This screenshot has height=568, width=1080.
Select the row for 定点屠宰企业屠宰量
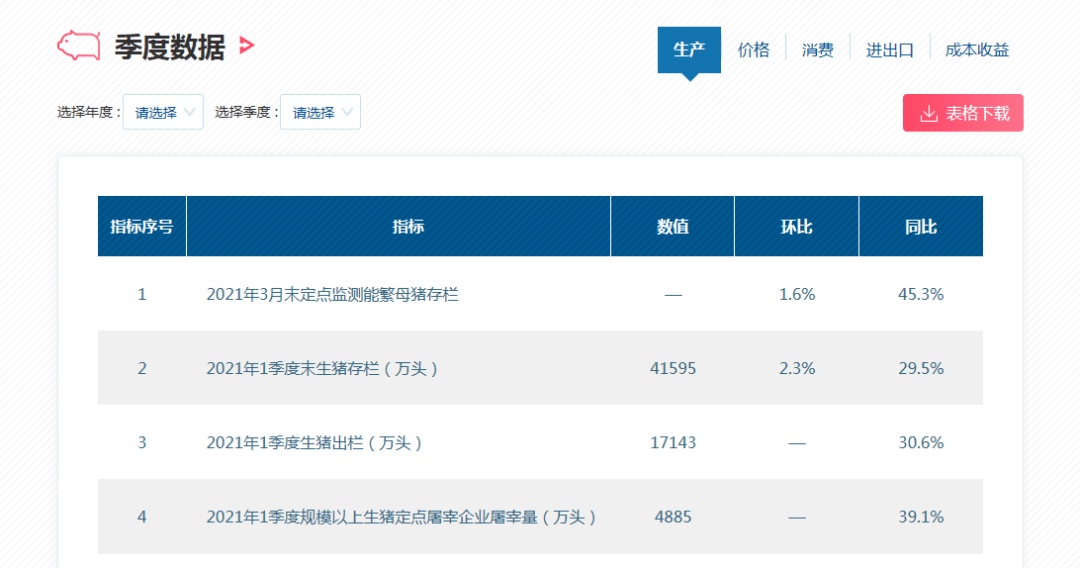(540, 517)
